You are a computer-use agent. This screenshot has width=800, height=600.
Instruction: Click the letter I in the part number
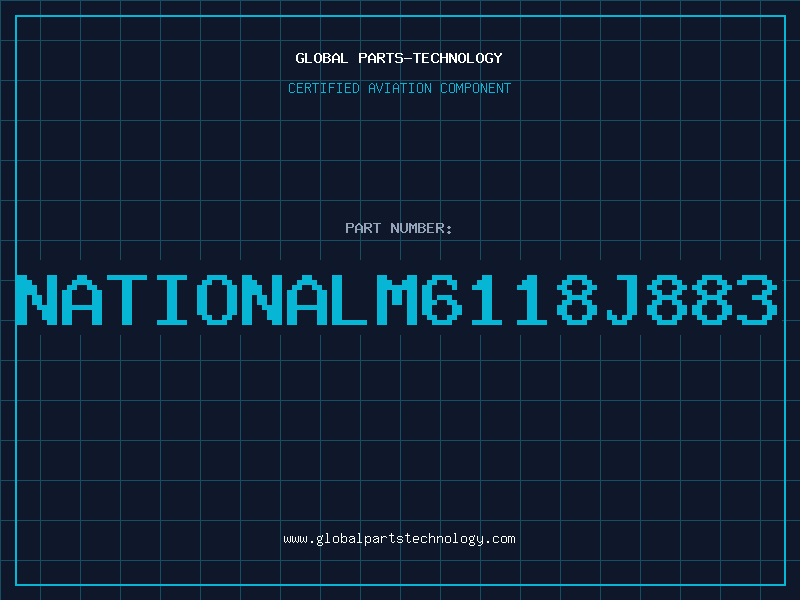click(172, 299)
